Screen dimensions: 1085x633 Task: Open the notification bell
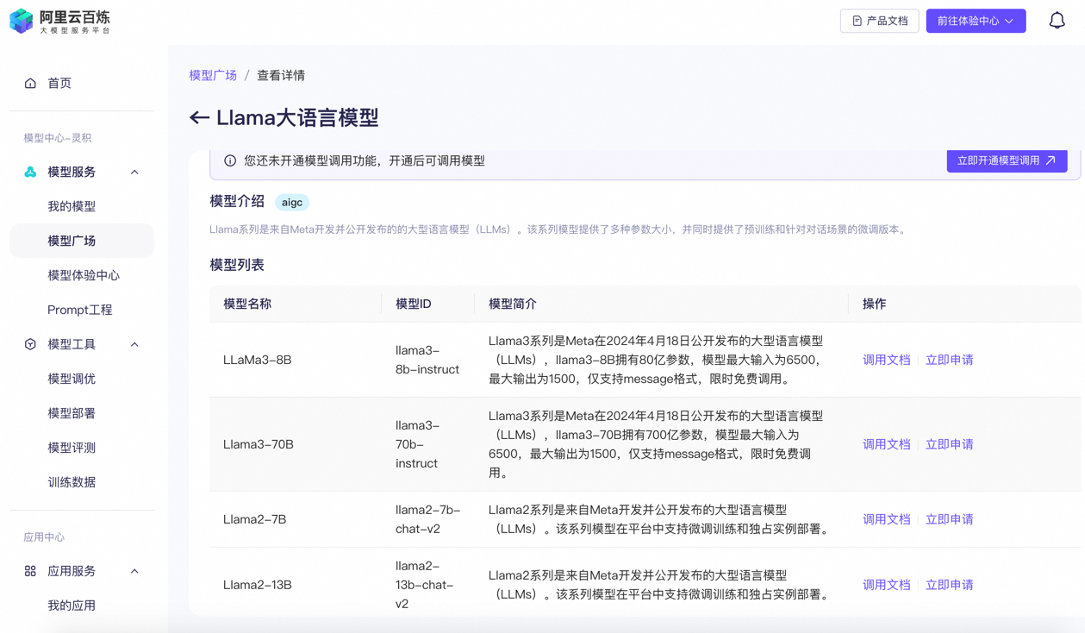1056,21
